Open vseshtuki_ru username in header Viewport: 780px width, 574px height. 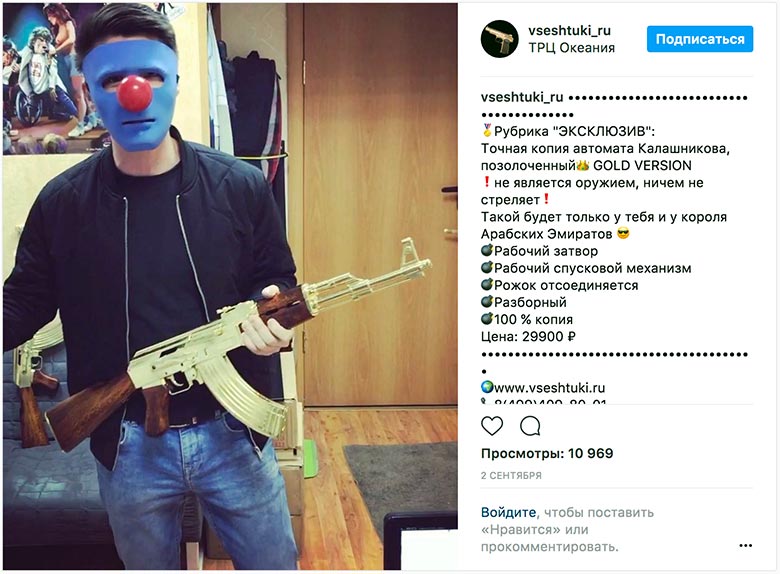(569, 30)
